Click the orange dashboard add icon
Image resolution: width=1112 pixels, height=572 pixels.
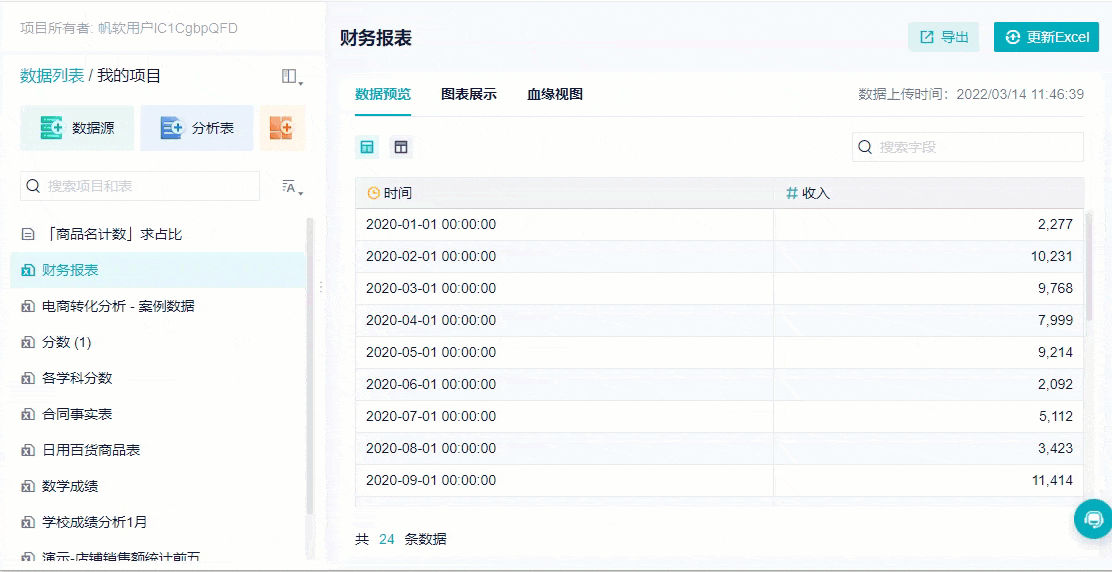coord(282,128)
